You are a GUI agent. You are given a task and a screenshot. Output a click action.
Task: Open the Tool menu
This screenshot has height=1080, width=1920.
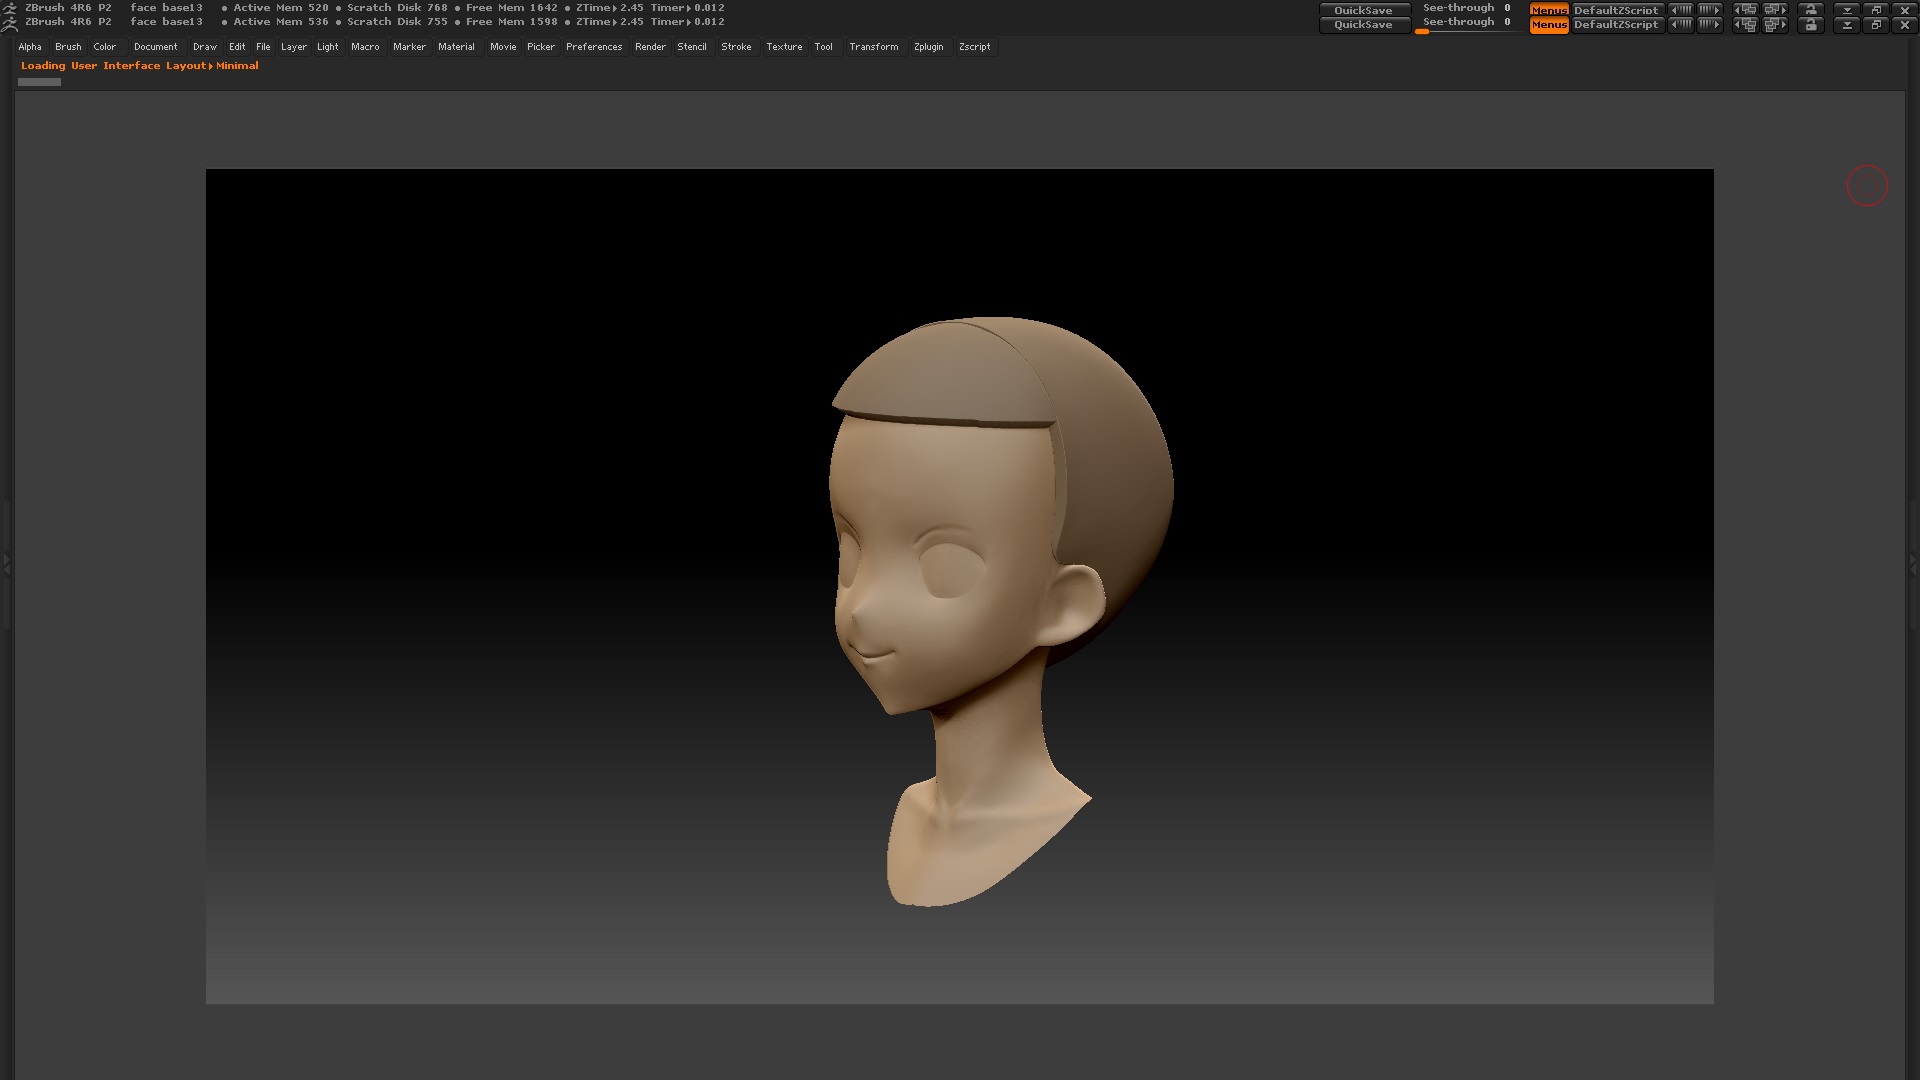click(x=823, y=47)
